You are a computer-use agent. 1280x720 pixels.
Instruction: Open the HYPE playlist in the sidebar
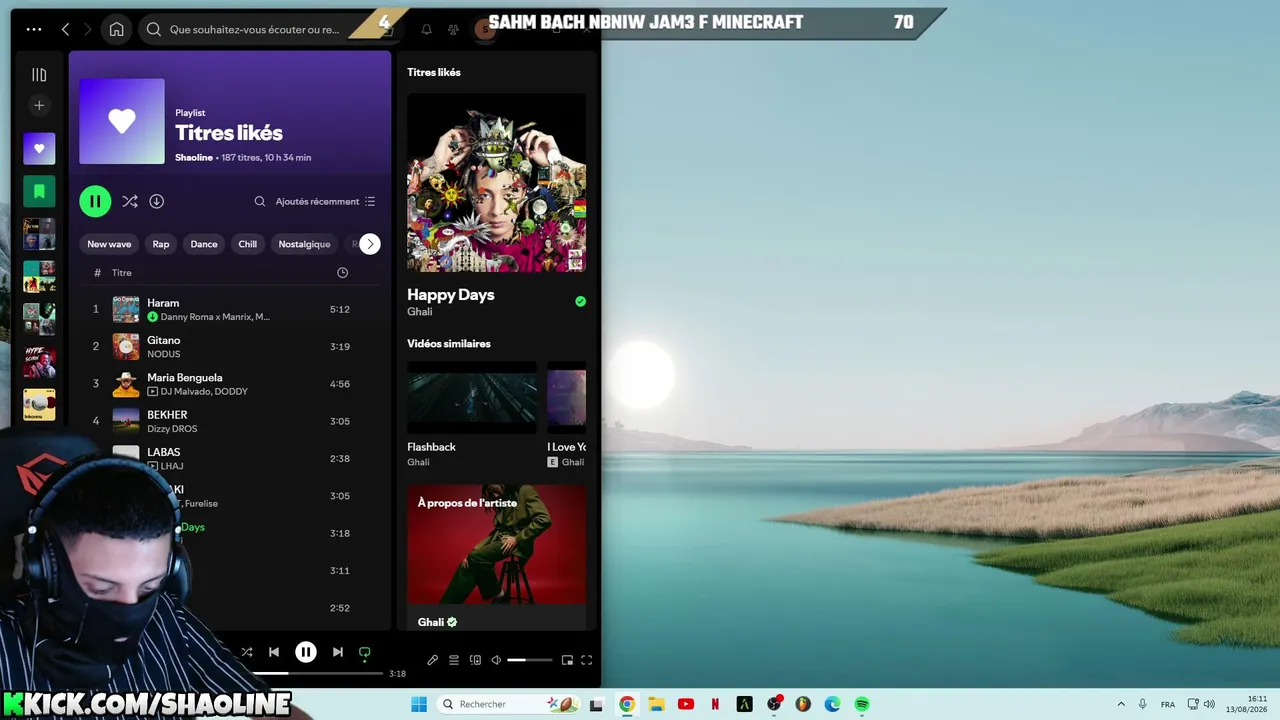(39, 362)
